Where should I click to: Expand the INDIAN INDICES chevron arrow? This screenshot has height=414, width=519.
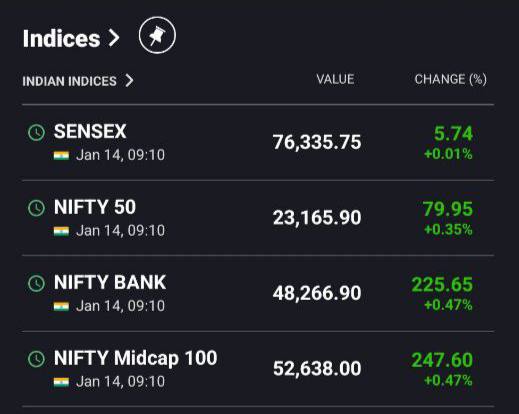click(129, 81)
